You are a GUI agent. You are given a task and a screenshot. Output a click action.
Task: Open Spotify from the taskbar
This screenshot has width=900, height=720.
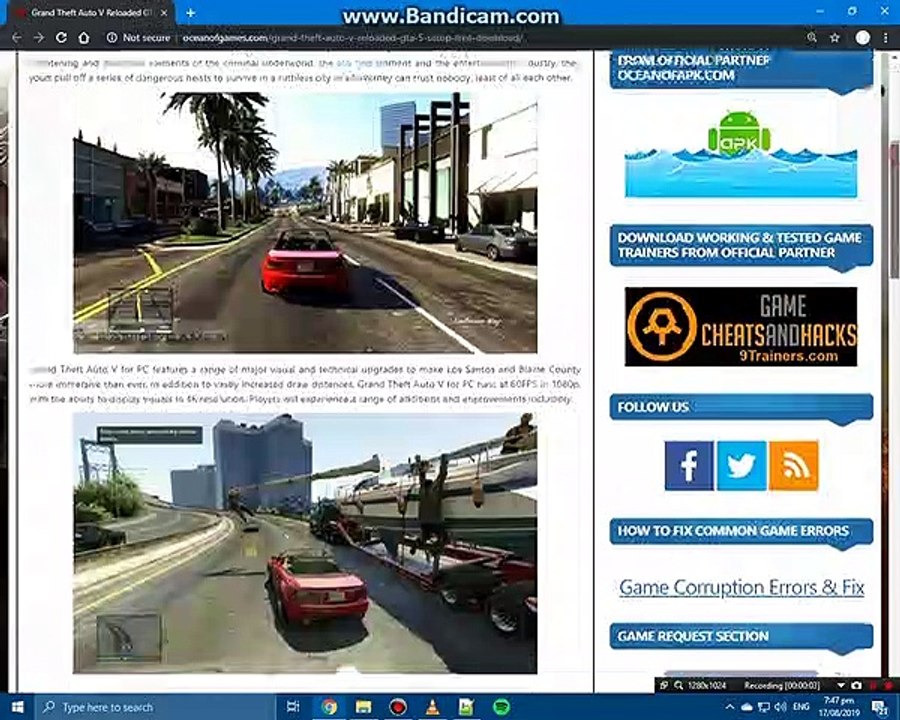(502, 707)
